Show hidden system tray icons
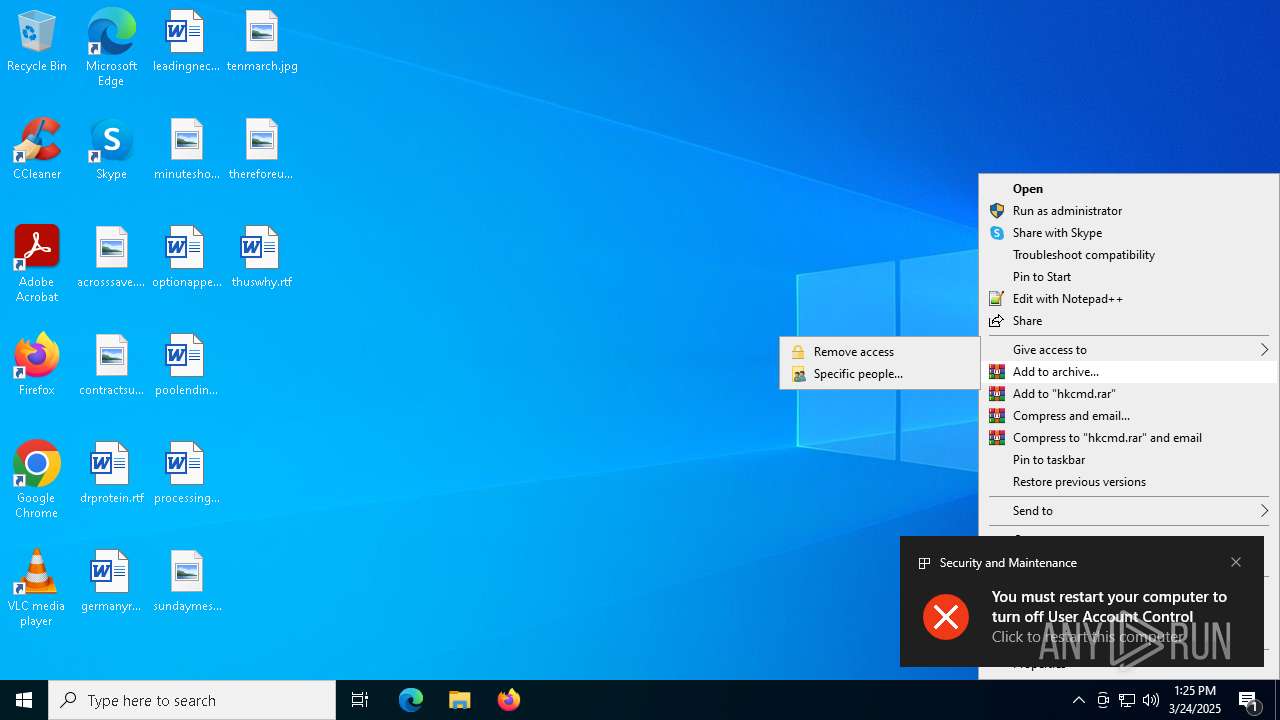1280x720 pixels. [x=1078, y=700]
